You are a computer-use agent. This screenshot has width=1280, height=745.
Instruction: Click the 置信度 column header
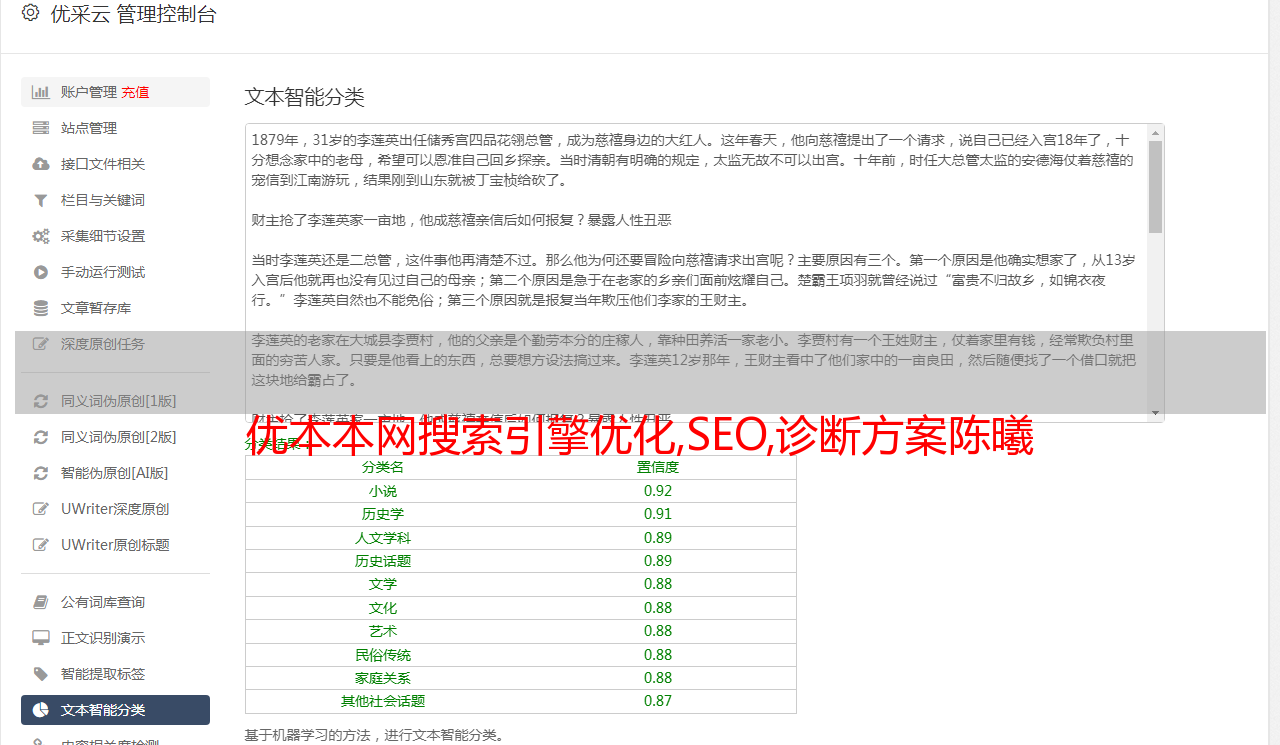click(x=658, y=467)
